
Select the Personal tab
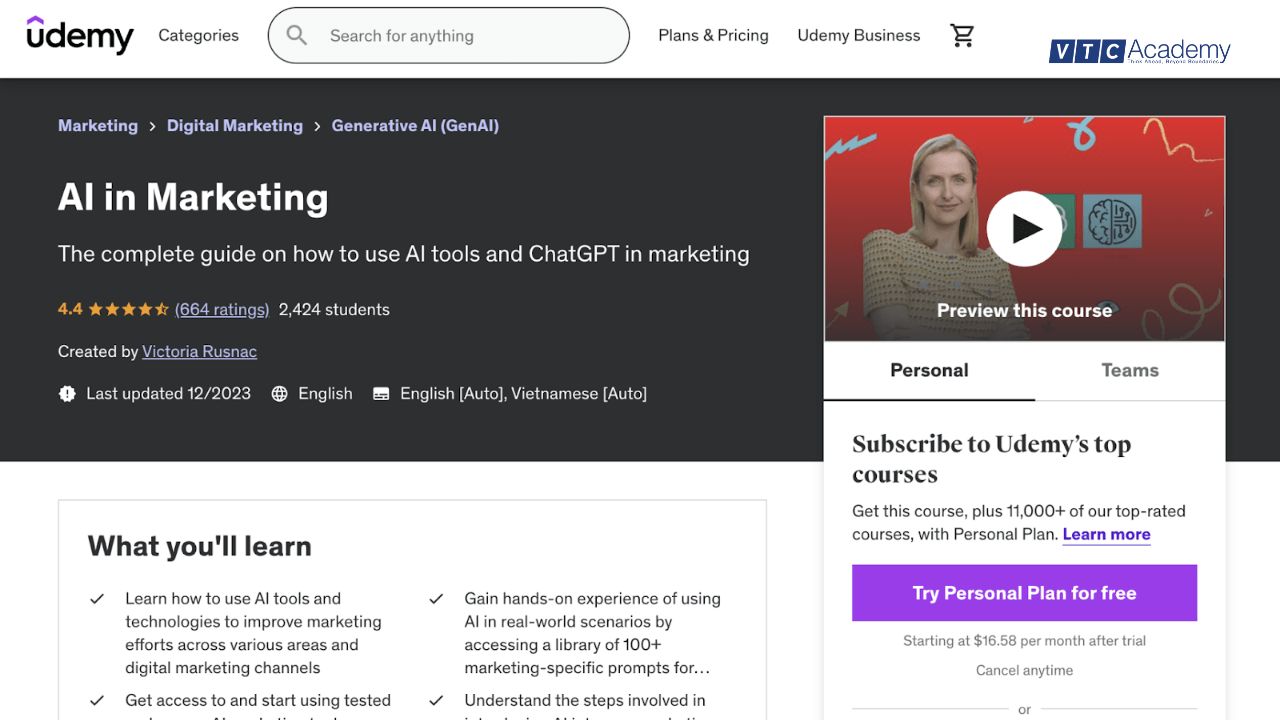tap(928, 370)
